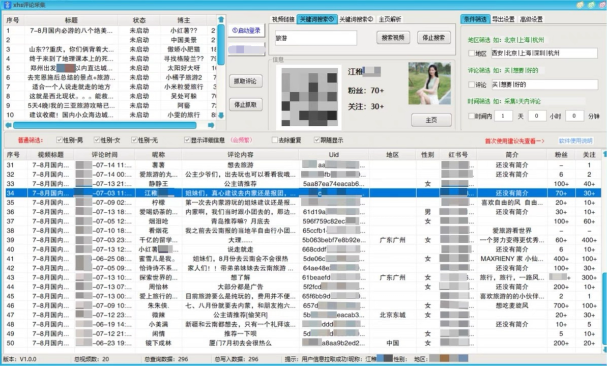Image resolution: width=607 pixels, height=366 pixels.
Task: Open the 导出设置 tab
Action: pyautogui.click(x=503, y=19)
